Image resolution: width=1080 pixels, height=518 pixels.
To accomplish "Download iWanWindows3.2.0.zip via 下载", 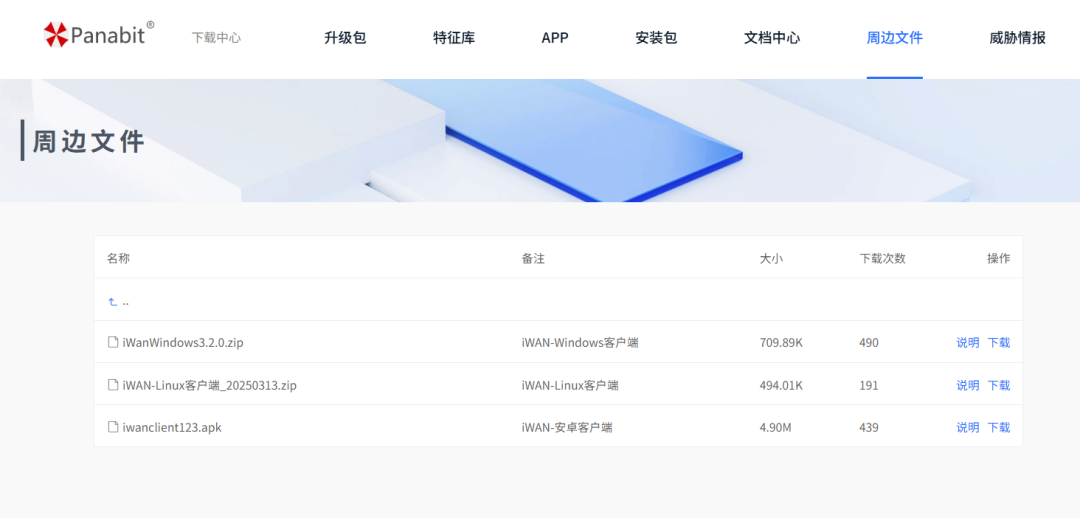I will coord(999,342).
